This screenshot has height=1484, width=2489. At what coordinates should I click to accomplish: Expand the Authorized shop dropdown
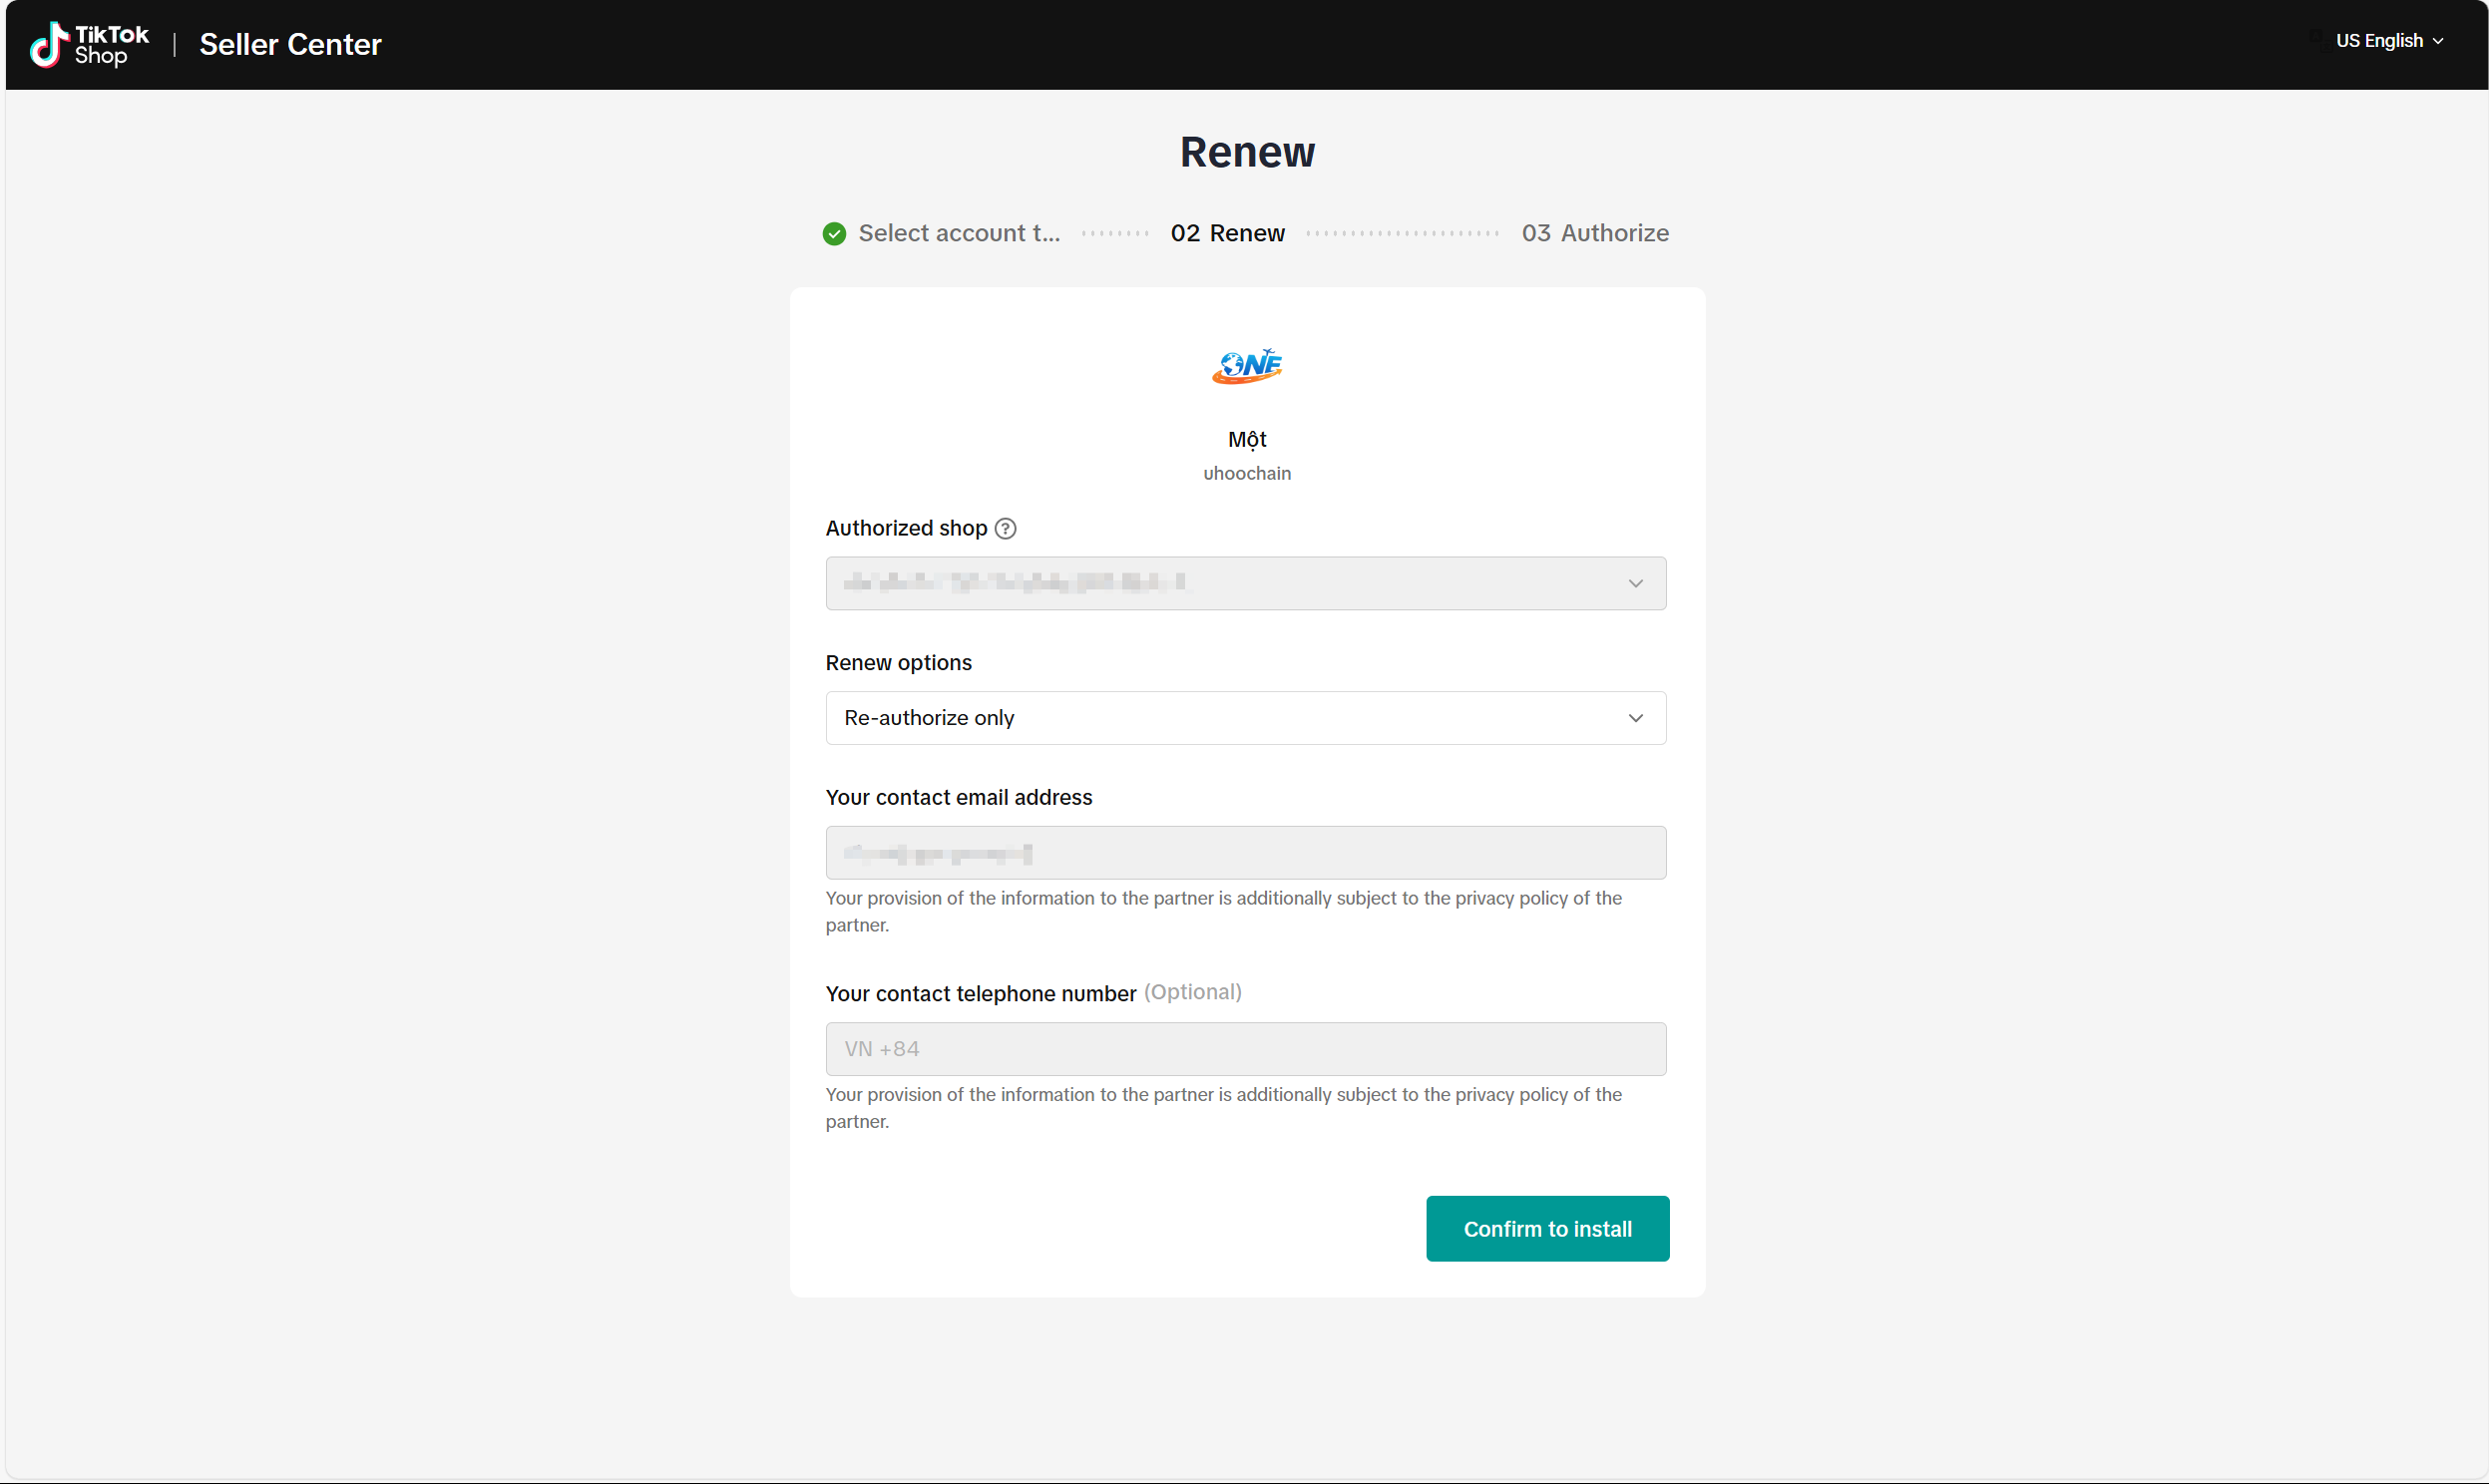tap(1245, 583)
